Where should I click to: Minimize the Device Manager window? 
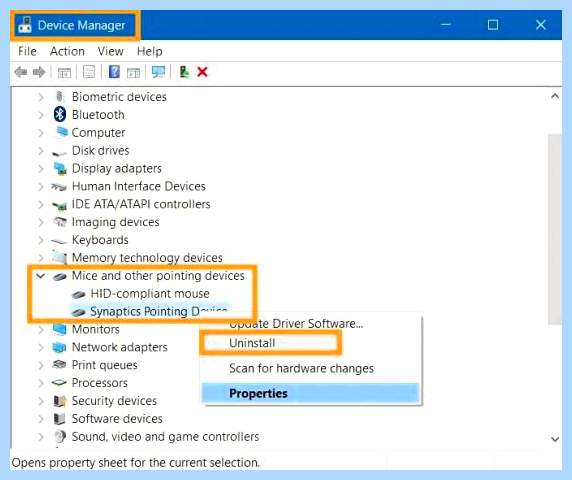(x=445, y=25)
